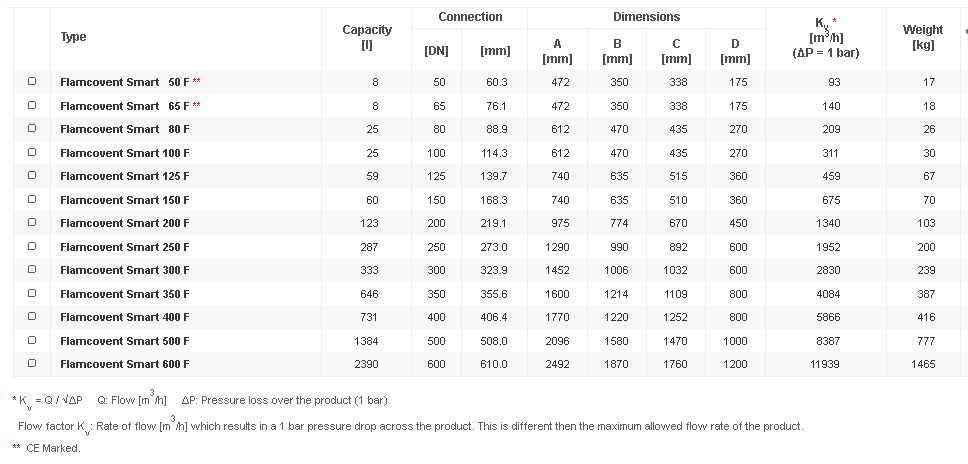This screenshot has width=968, height=464.
Task: Click the Connection column group header
Action: (x=470, y=17)
